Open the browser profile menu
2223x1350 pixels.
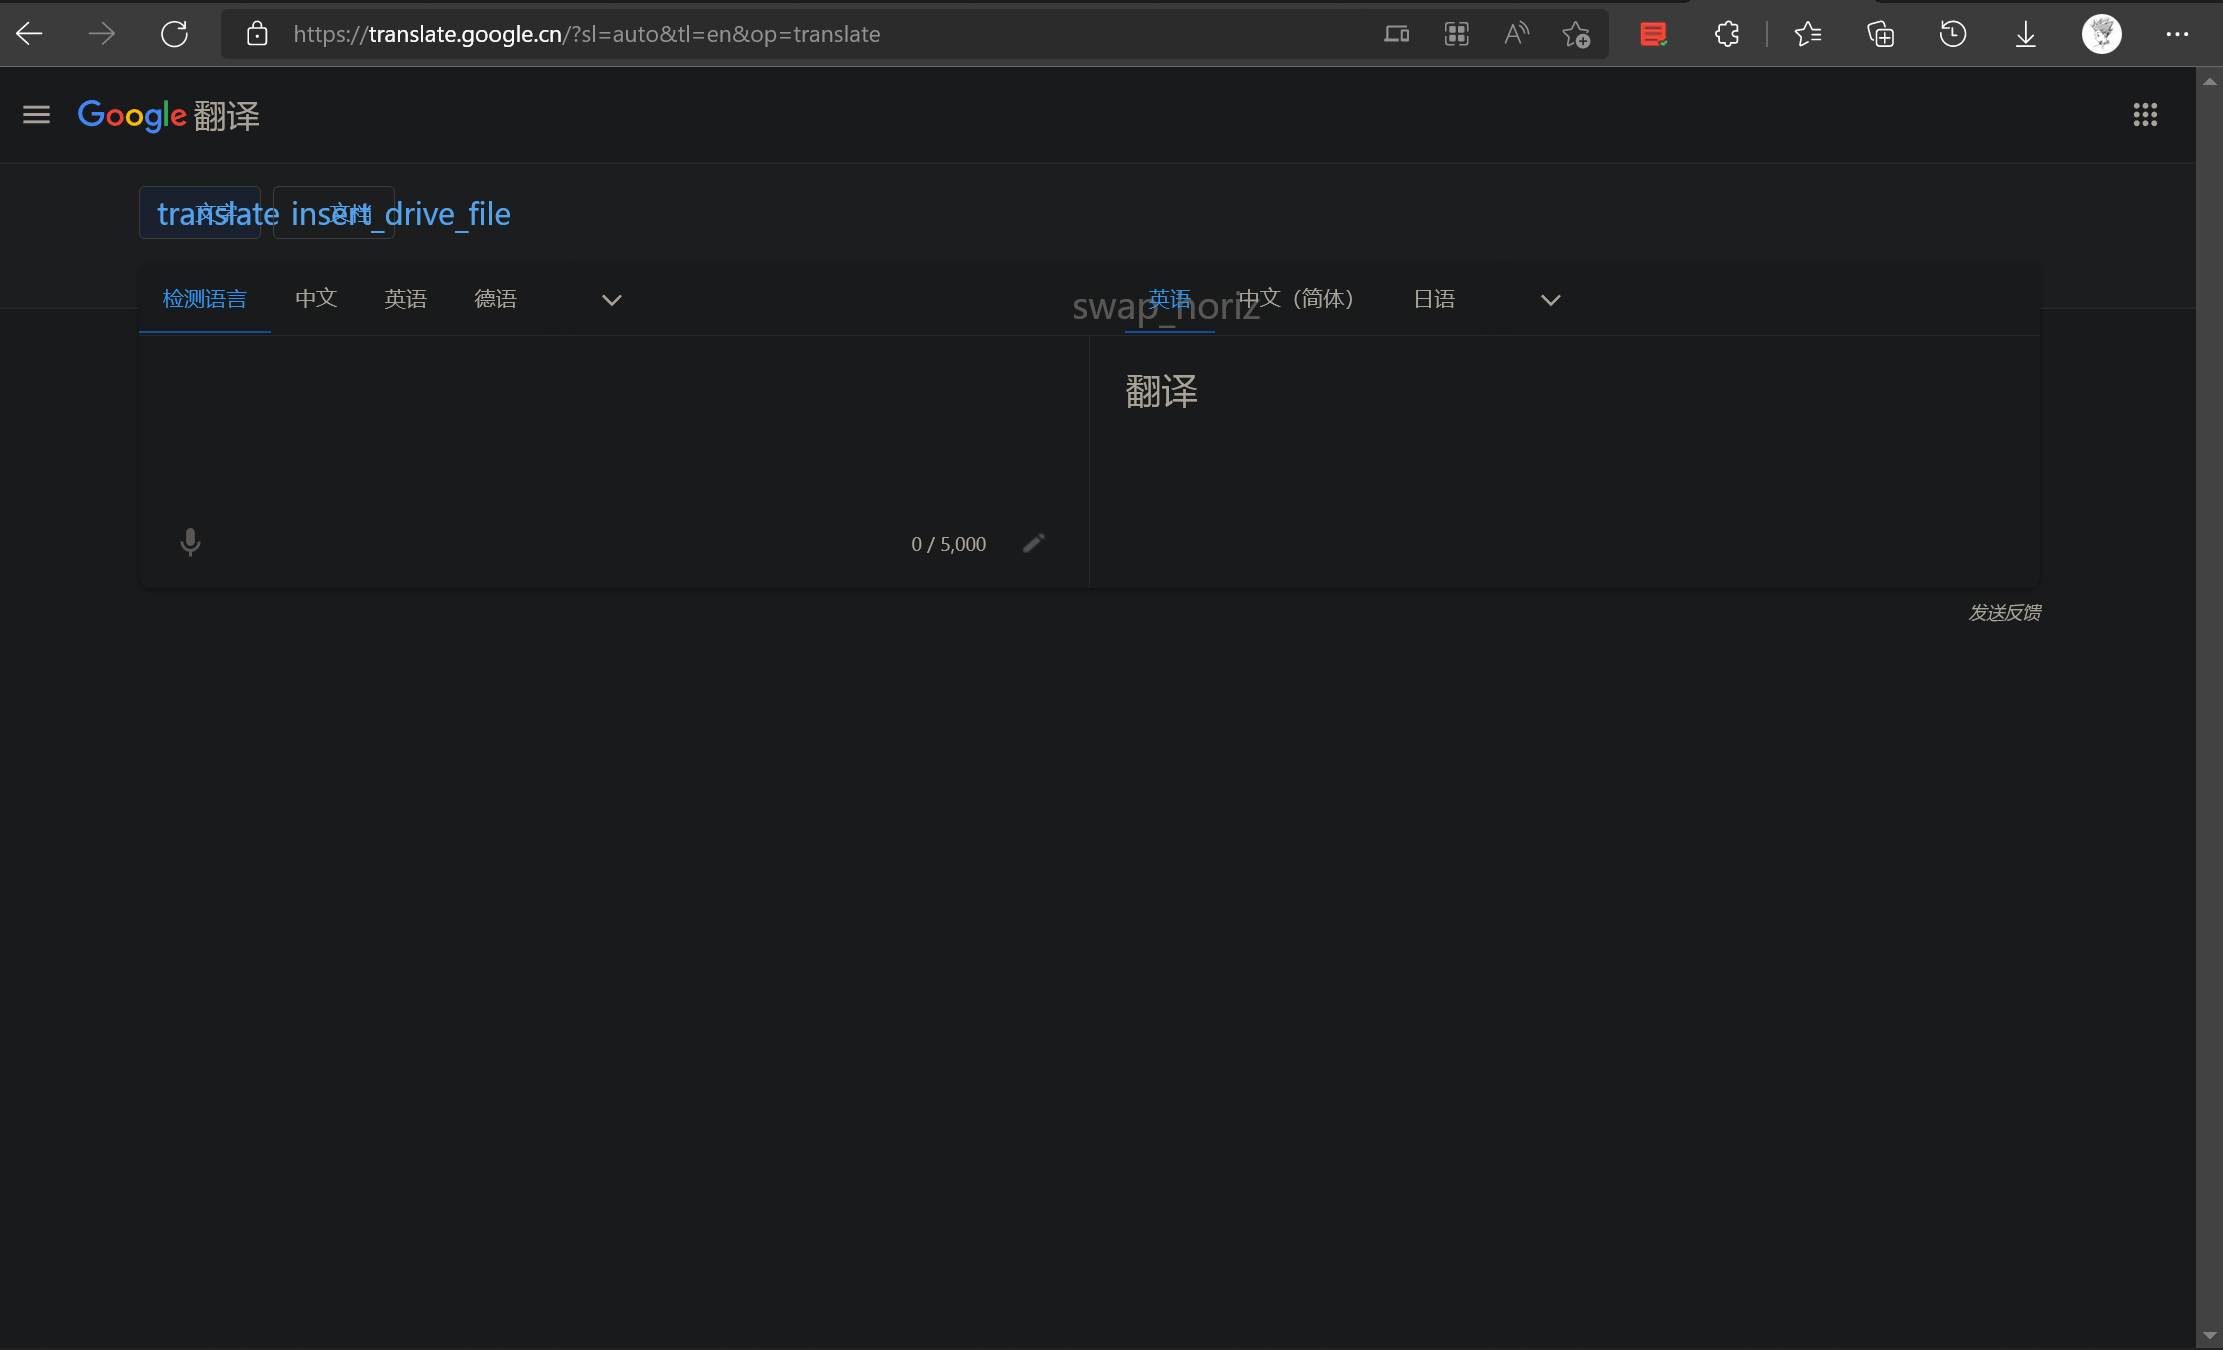click(x=2100, y=33)
